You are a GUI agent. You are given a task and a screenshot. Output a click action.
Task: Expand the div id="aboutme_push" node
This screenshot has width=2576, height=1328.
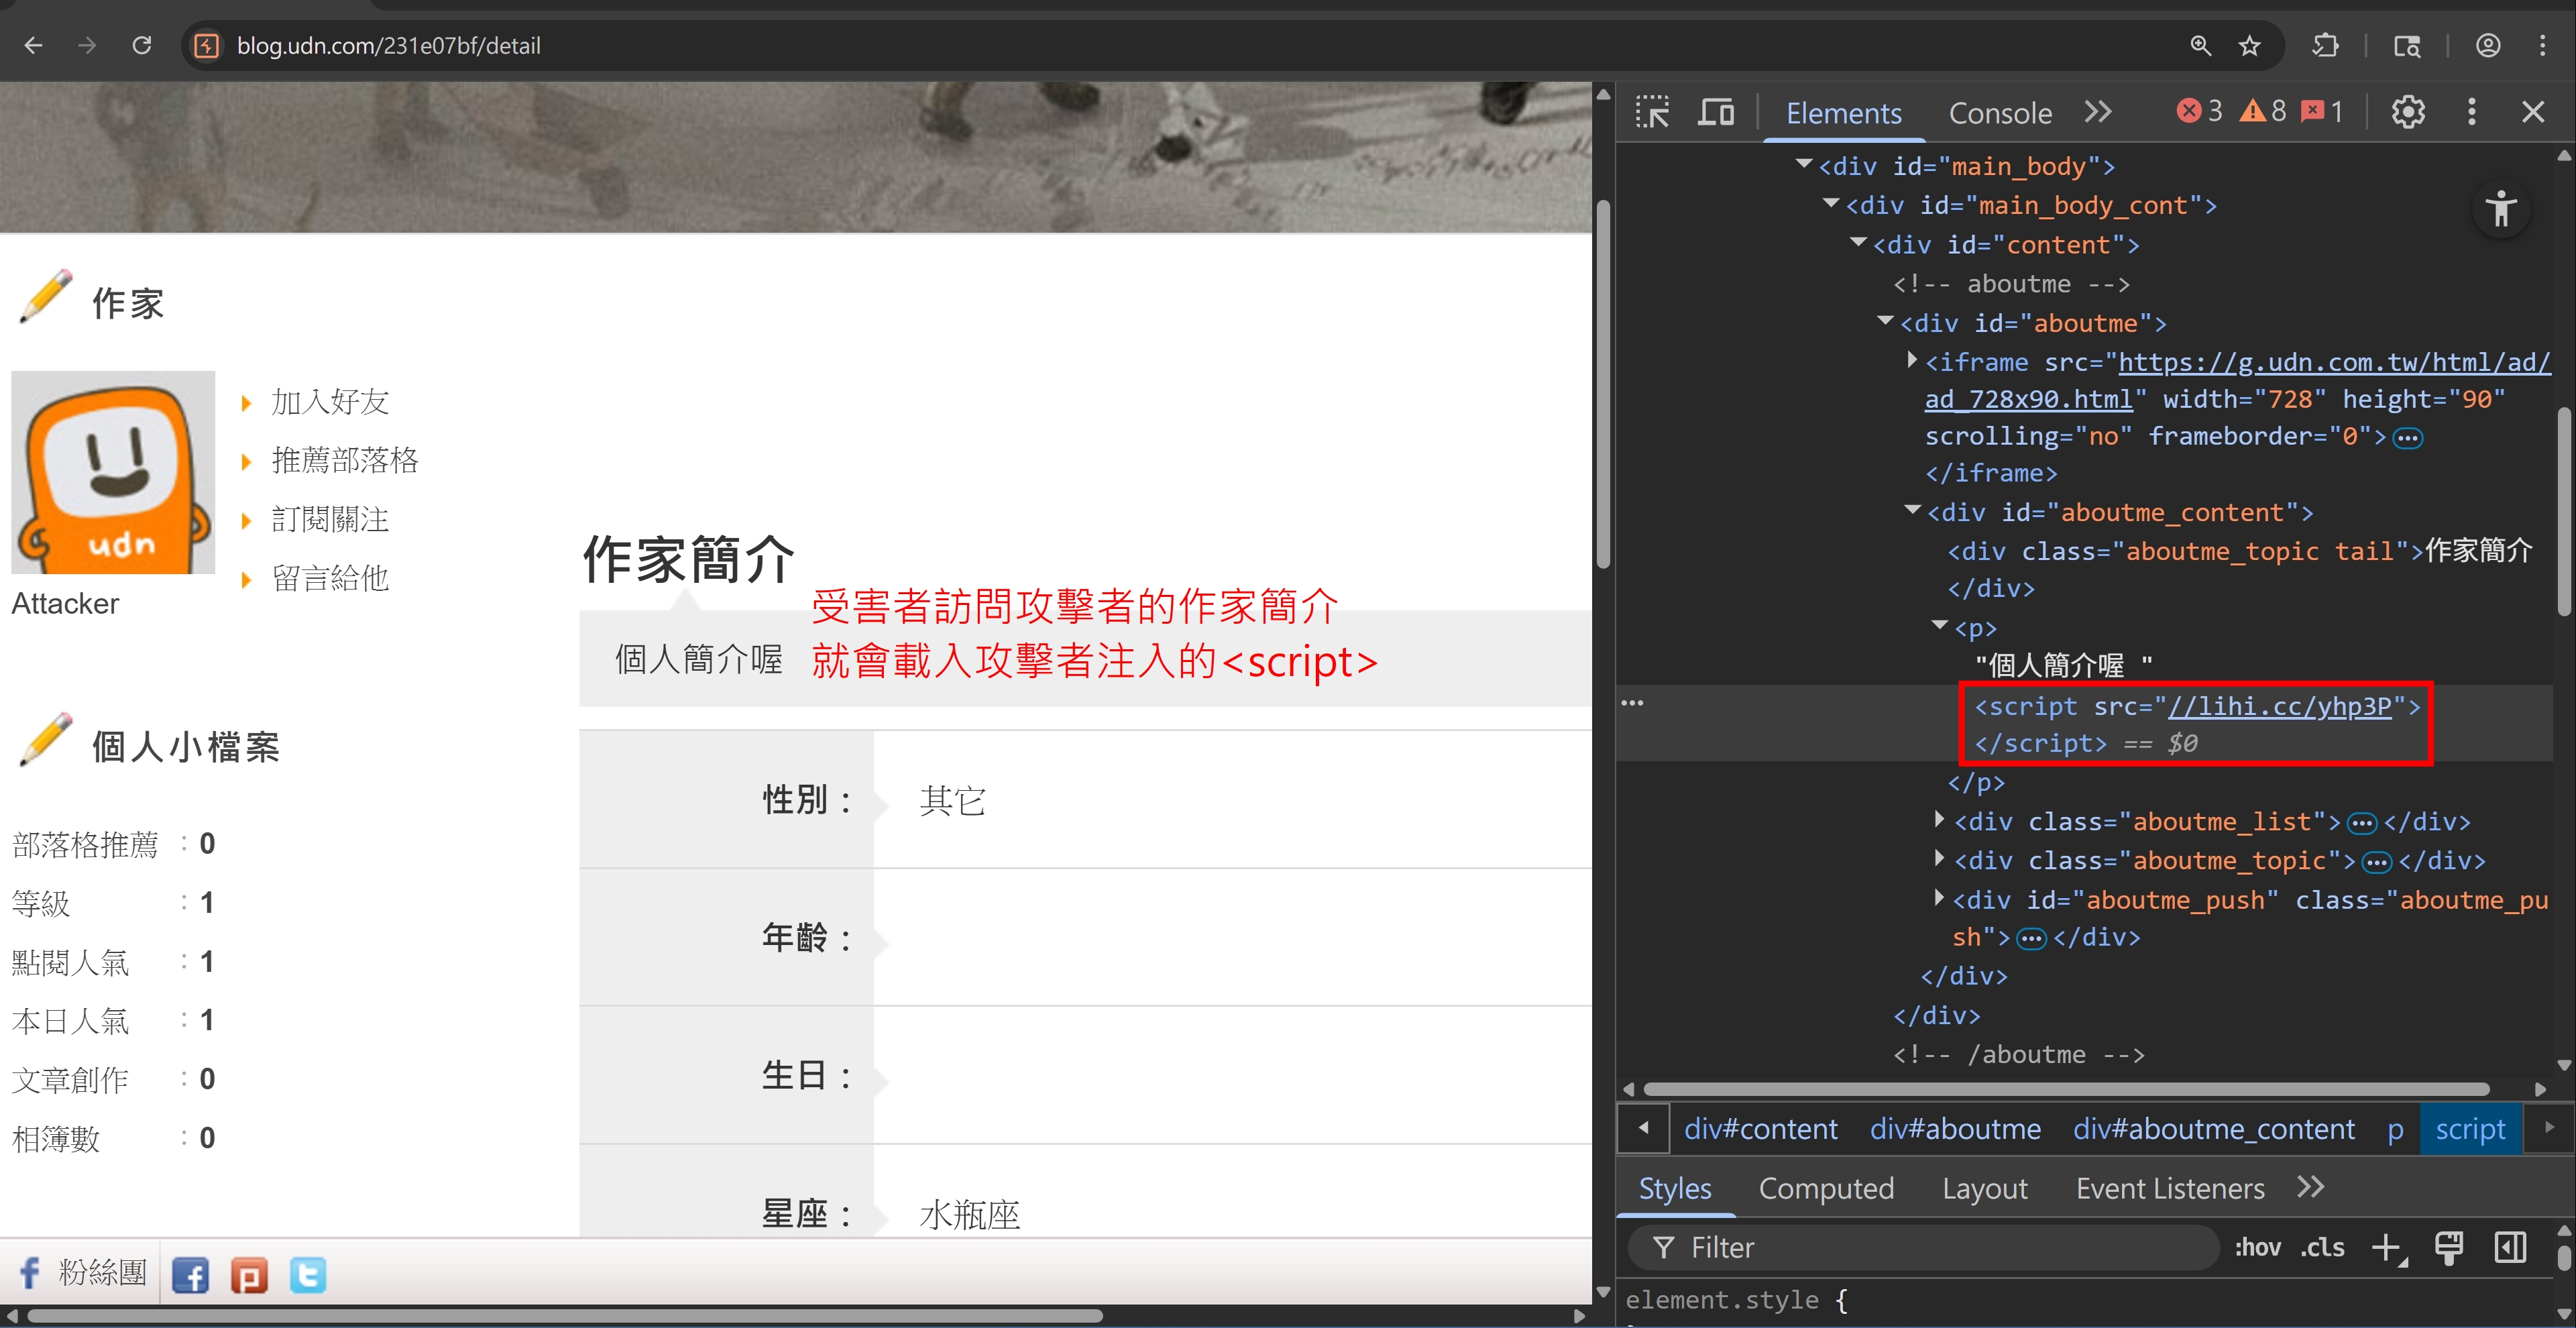(x=1939, y=898)
